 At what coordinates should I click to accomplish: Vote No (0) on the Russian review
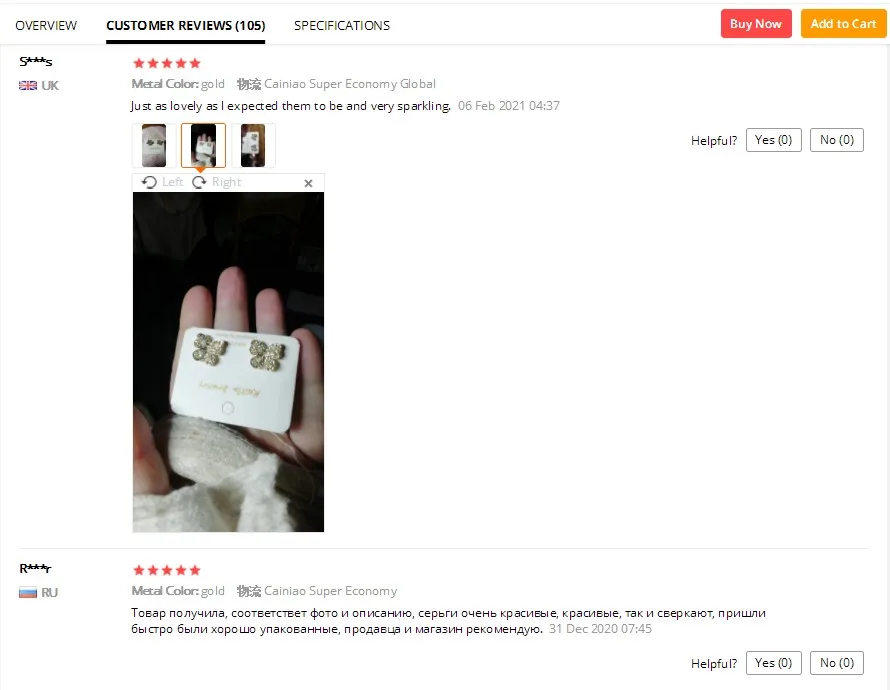[837, 663]
